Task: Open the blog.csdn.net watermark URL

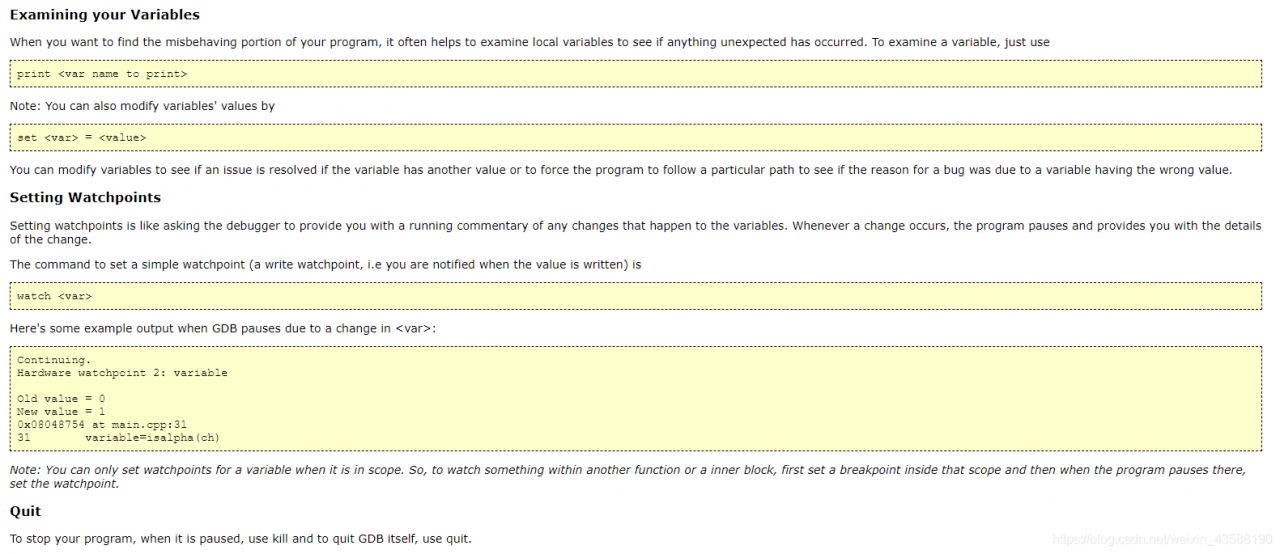Action: (1162, 540)
